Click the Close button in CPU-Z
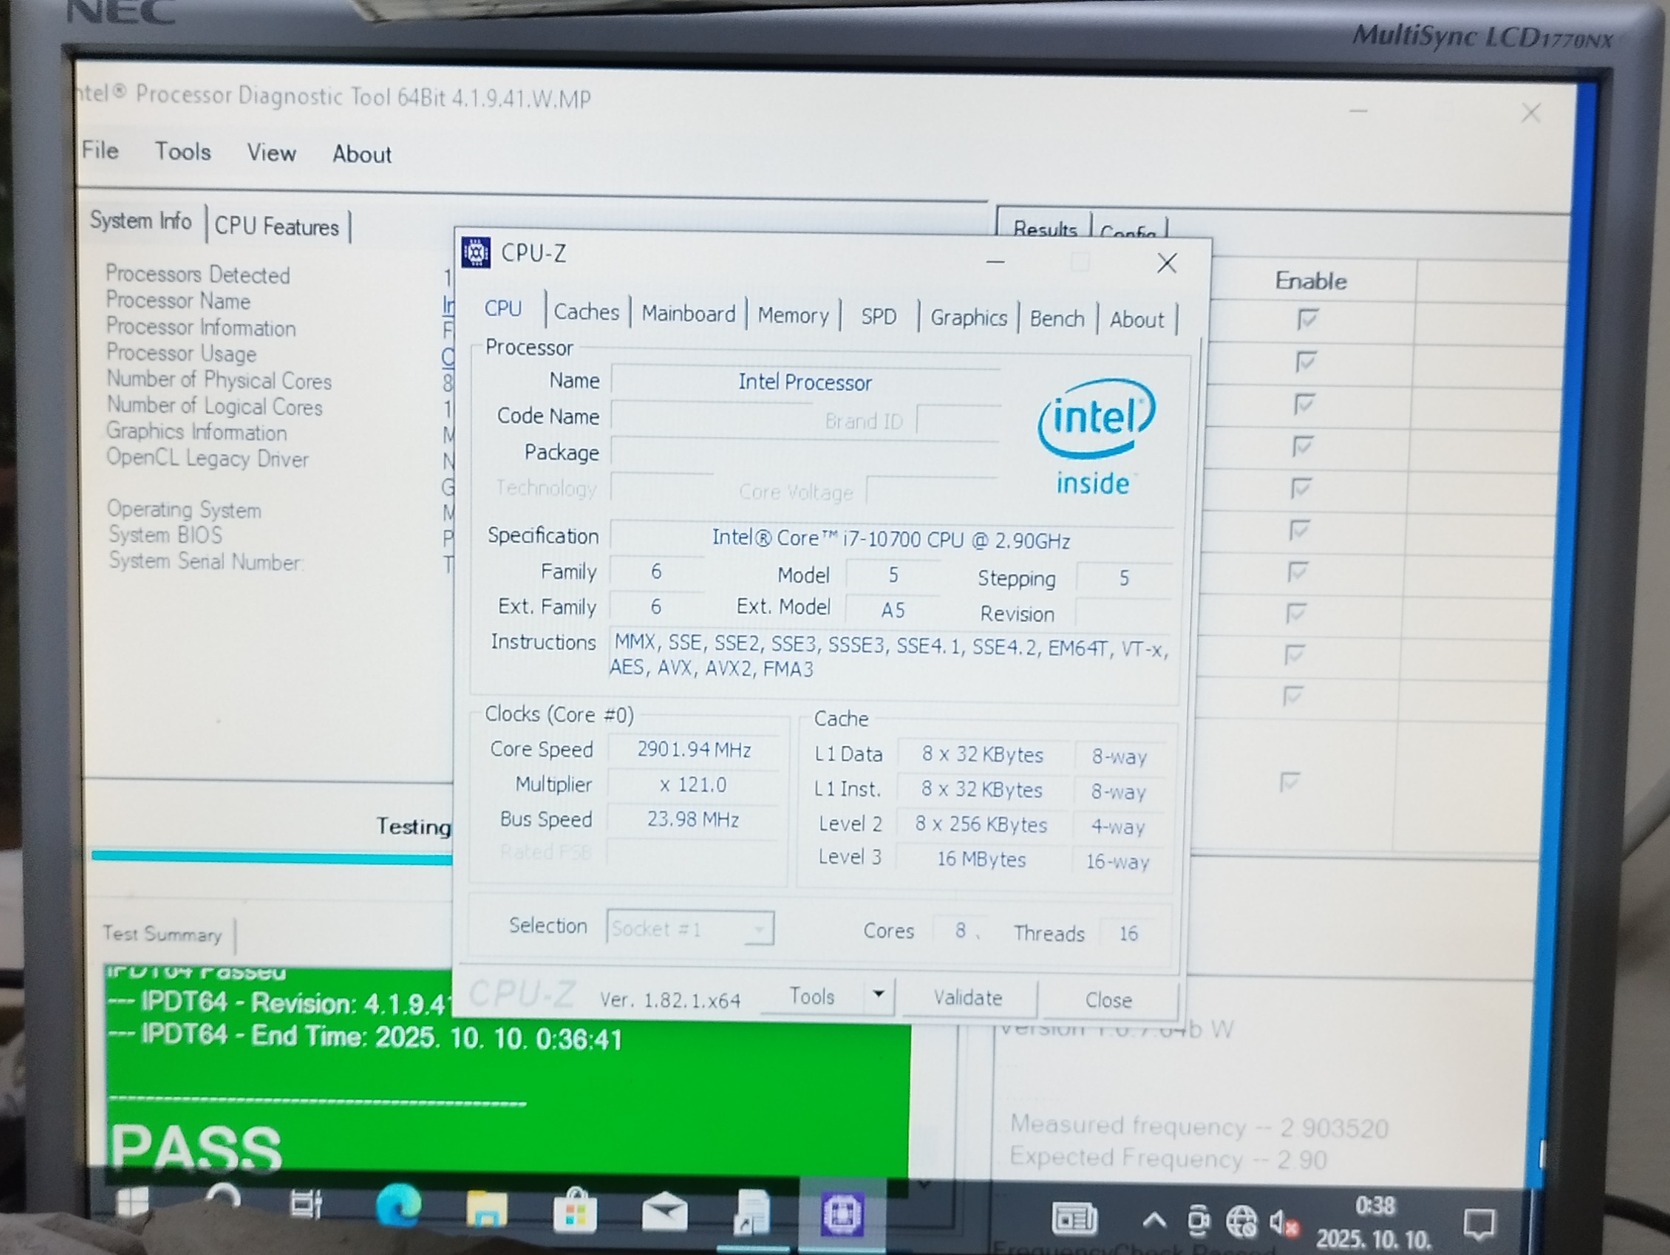The height and width of the screenshot is (1255, 1670). (1109, 1000)
